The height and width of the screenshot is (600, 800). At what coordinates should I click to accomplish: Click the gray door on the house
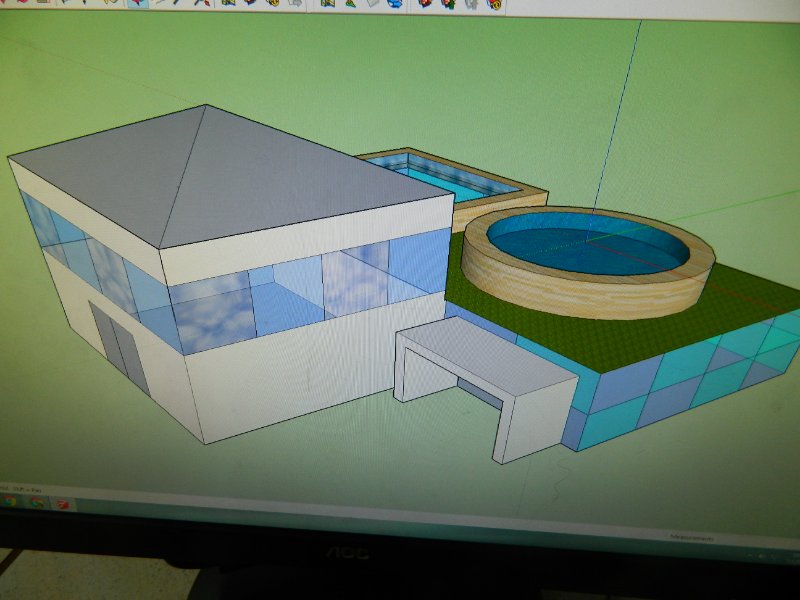pos(118,345)
